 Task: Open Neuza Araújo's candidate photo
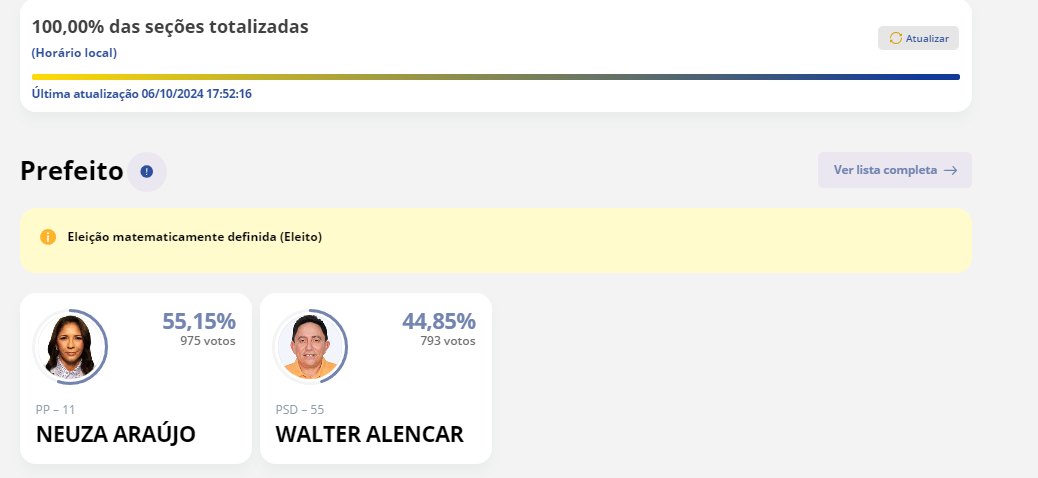(70, 347)
